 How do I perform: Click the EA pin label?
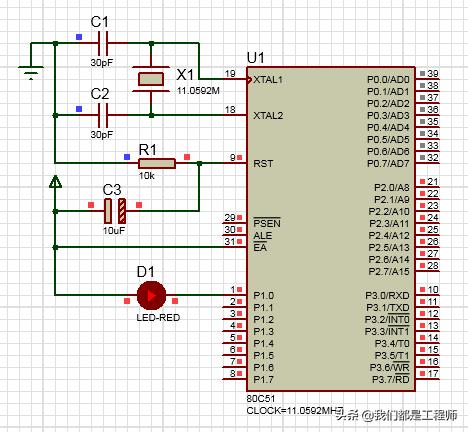pyautogui.click(x=260, y=247)
